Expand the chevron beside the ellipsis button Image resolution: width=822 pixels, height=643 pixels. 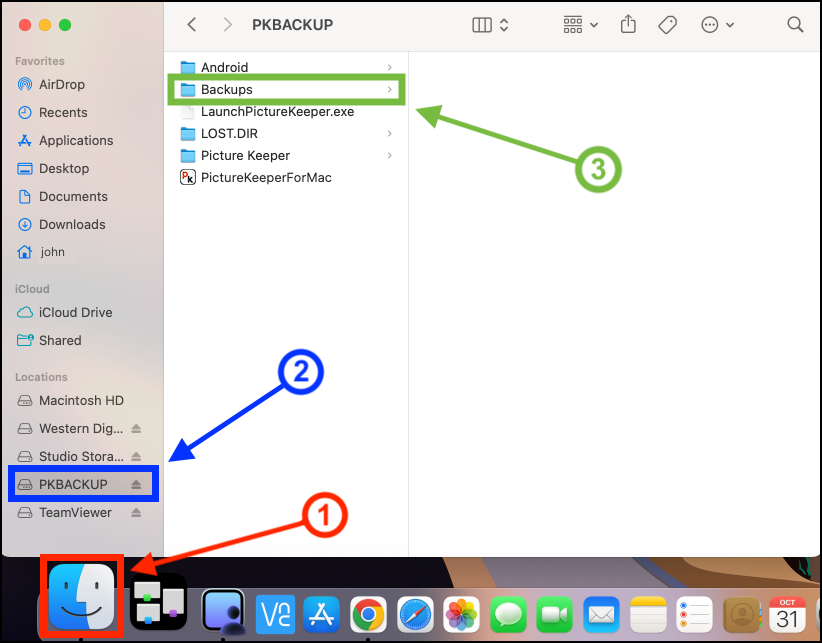coord(730,25)
